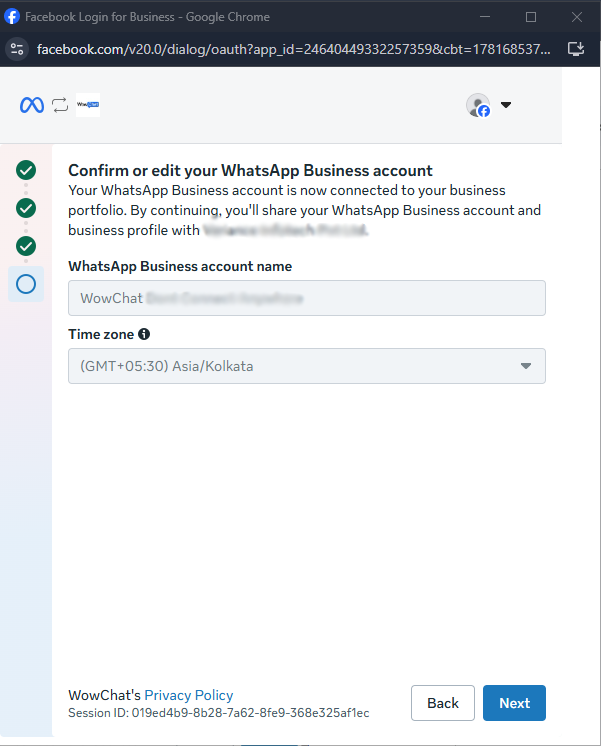The height and width of the screenshot is (746, 601).
Task: Click the first completed step checkmark
Action: (x=26, y=170)
